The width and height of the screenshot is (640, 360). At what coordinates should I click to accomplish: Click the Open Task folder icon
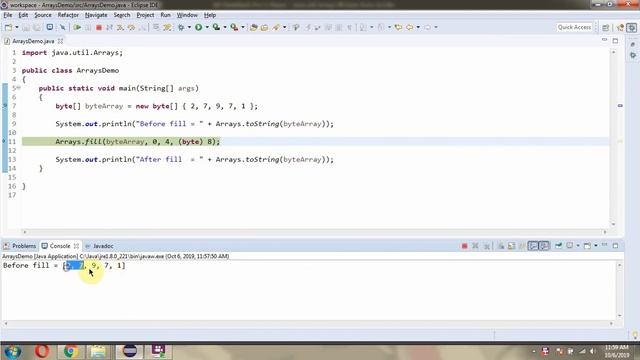click(x=264, y=27)
